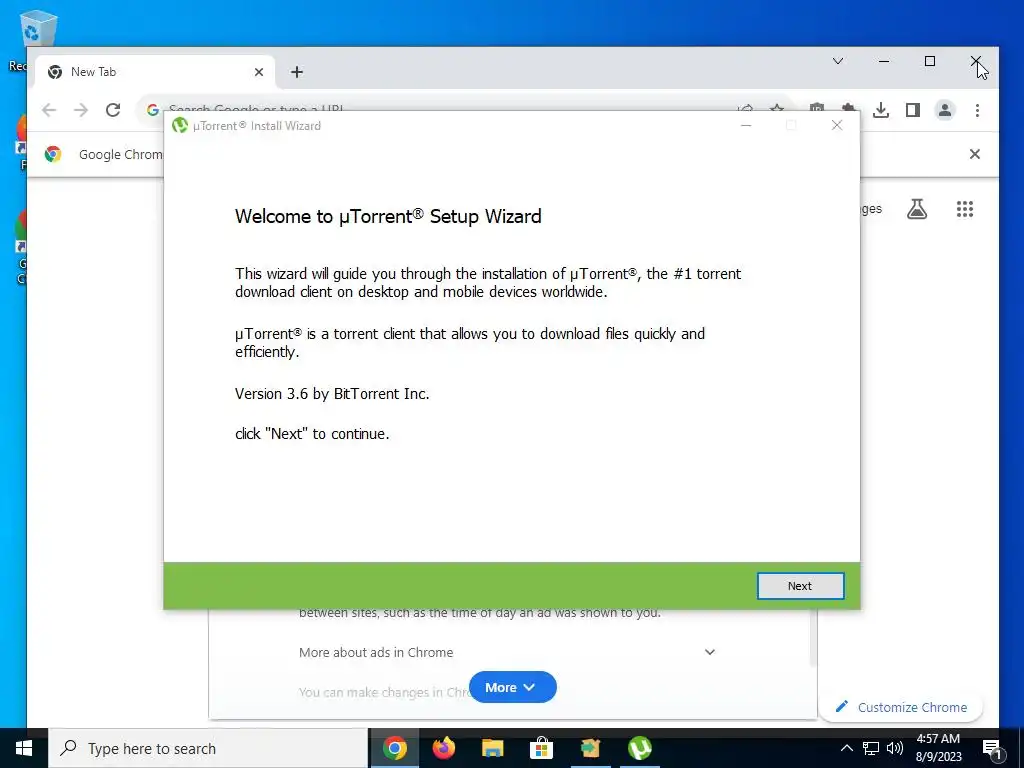
Task: Open Microsoft Store from the taskbar
Action: tap(541, 748)
